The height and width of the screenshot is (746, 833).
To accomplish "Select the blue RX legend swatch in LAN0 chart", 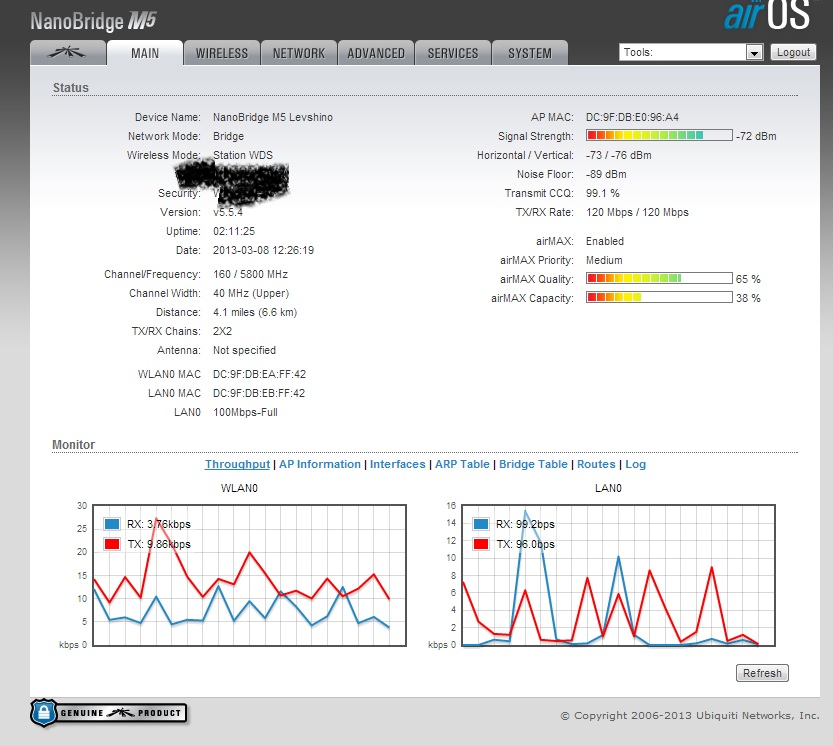I will click(481, 524).
